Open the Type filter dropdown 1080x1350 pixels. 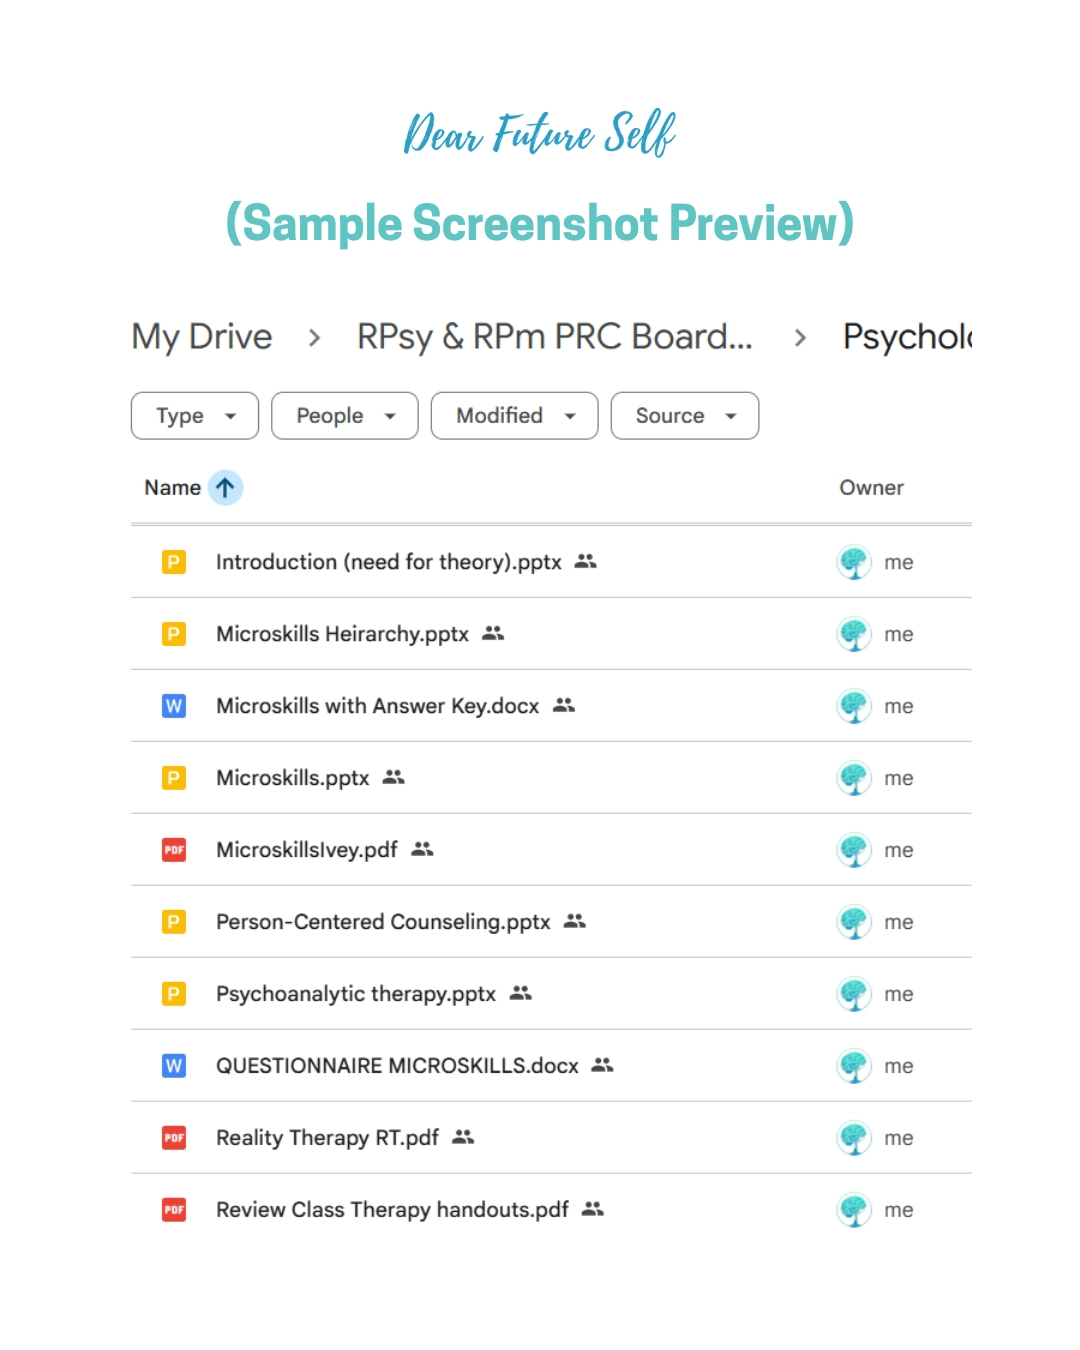pos(195,416)
